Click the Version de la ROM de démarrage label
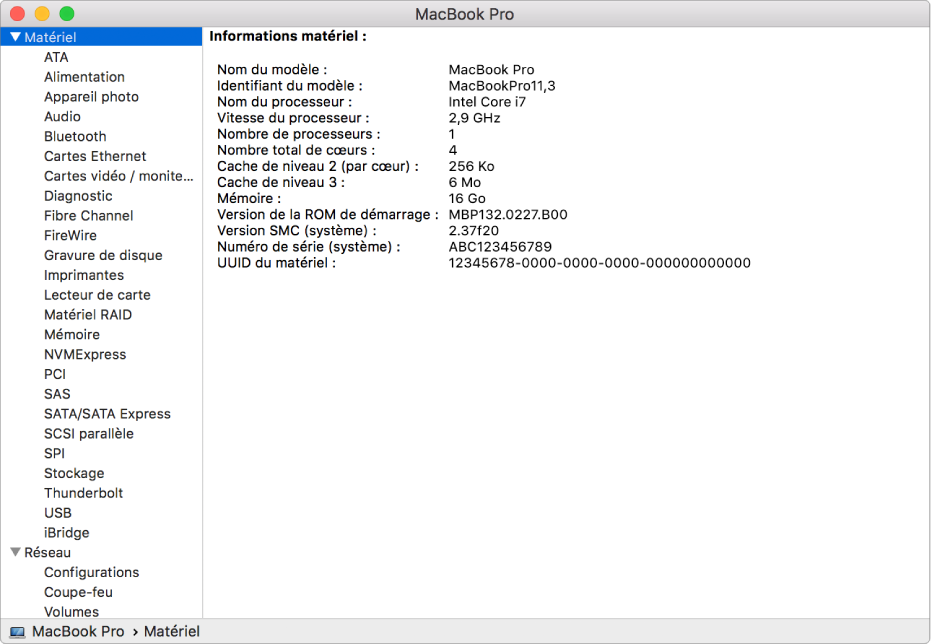Viewport: 931px width, 644px height. click(328, 214)
